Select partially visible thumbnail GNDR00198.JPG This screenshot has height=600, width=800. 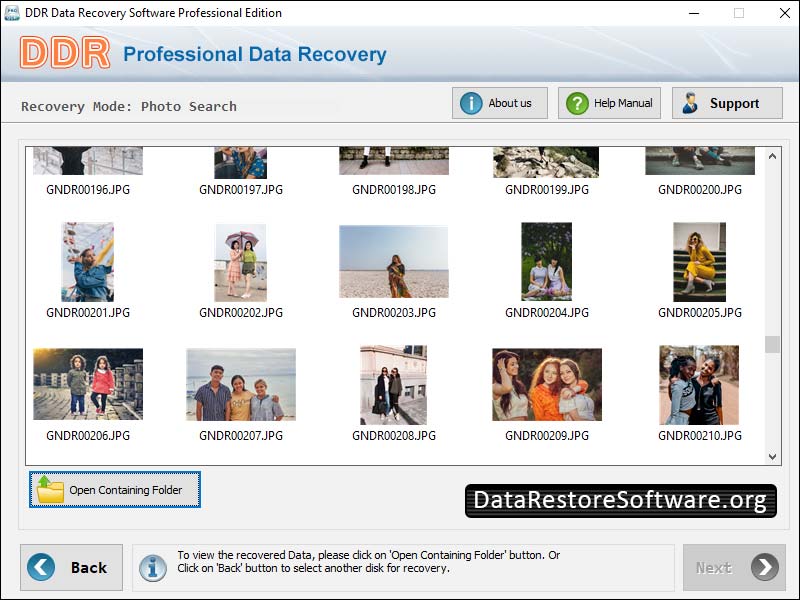click(x=394, y=161)
